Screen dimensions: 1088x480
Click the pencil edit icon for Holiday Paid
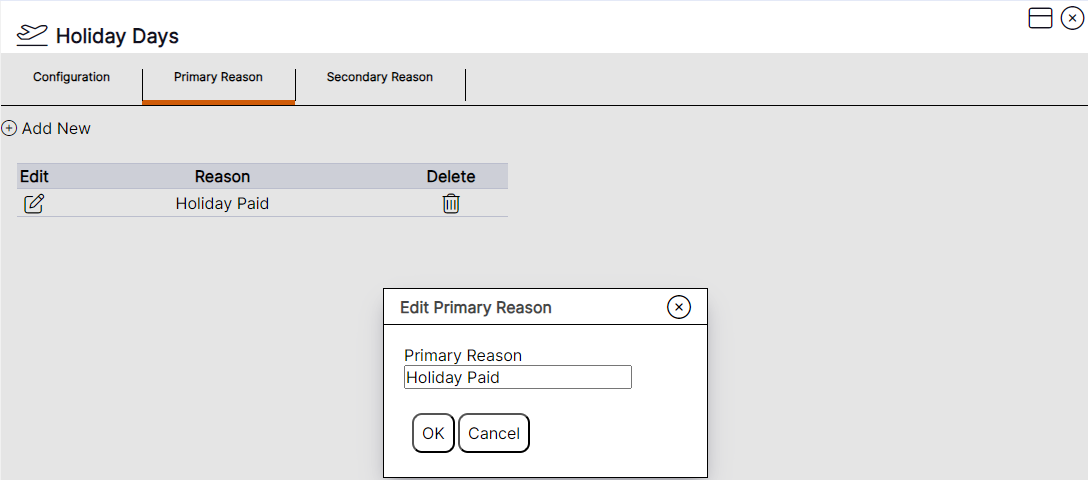[x=34, y=204]
